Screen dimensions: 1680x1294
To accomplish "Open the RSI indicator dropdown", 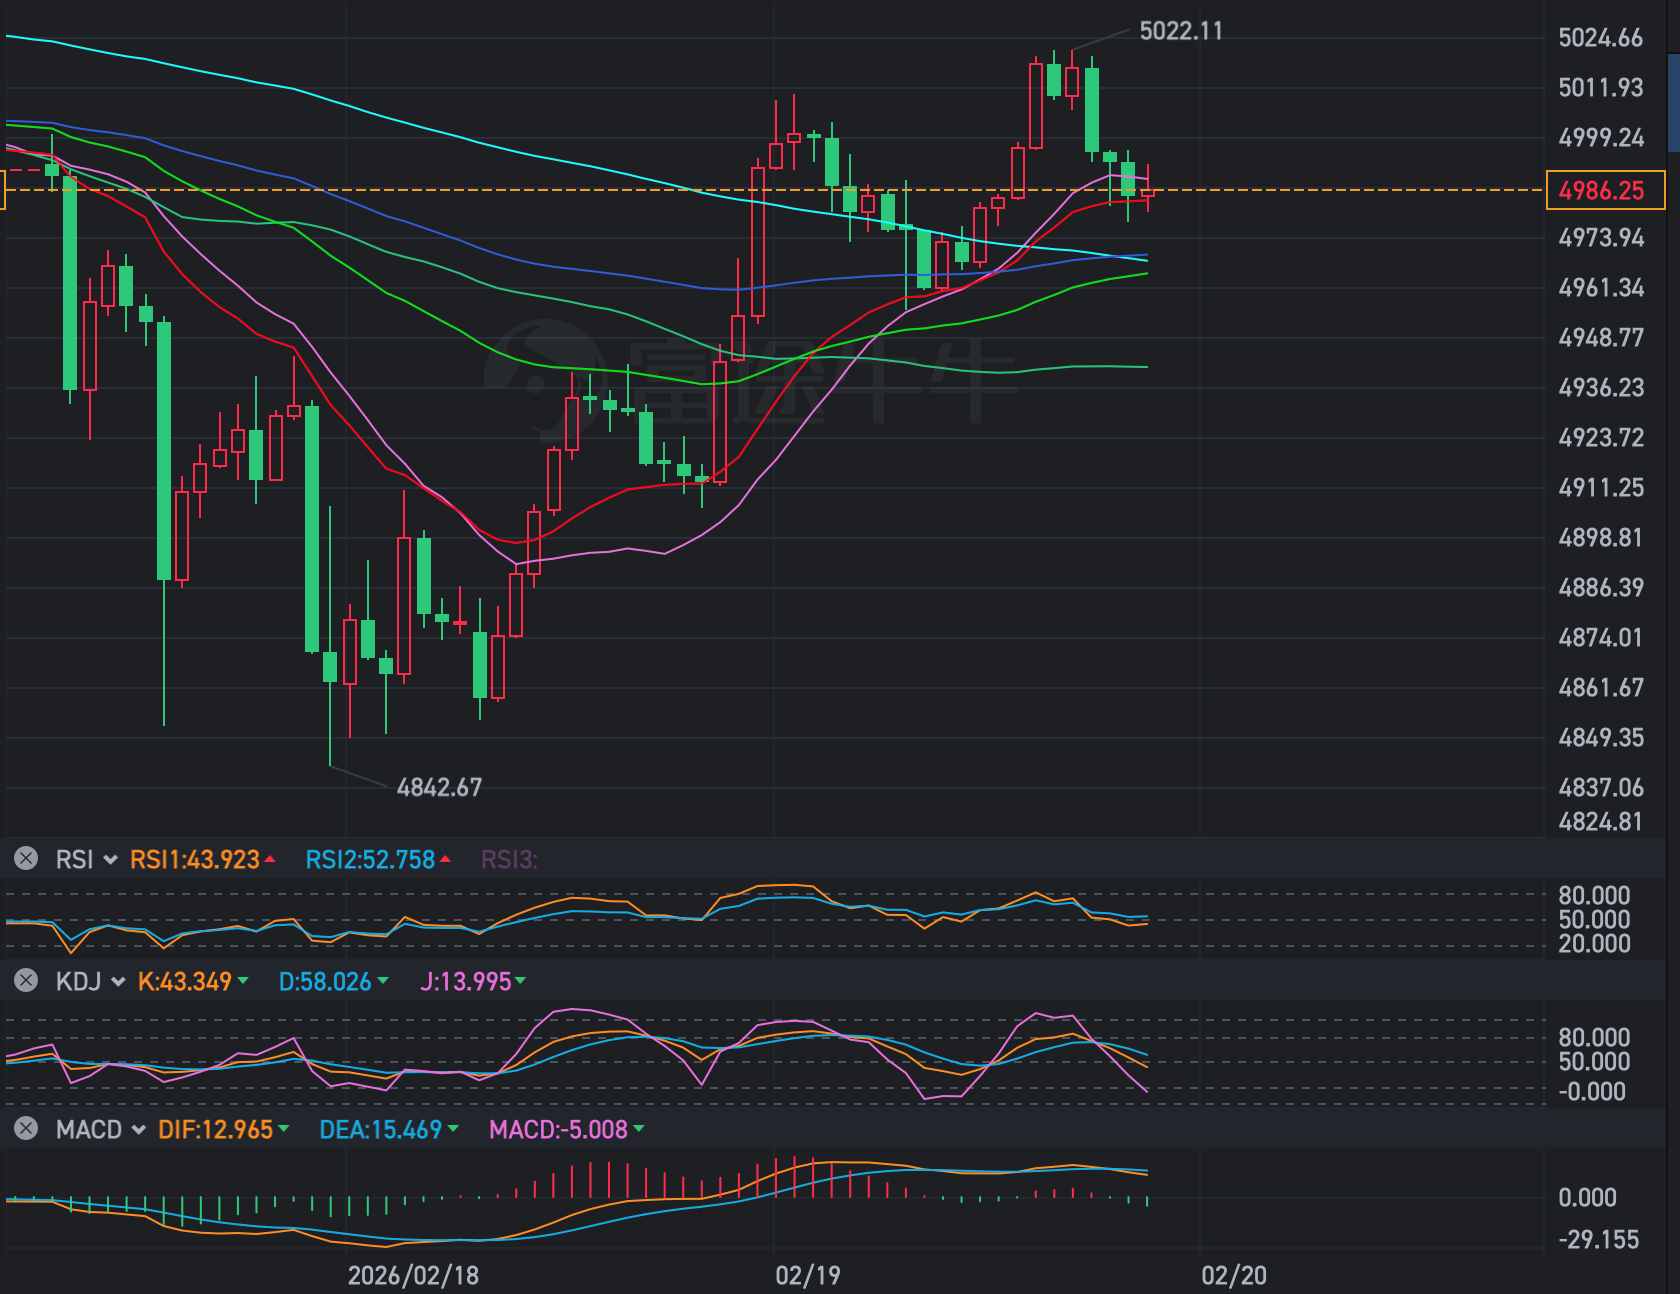I will 110,860.
